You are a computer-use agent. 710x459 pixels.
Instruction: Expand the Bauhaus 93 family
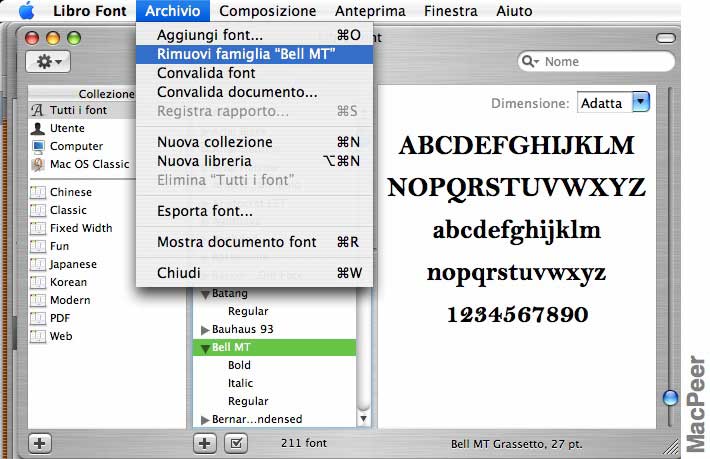(x=205, y=330)
